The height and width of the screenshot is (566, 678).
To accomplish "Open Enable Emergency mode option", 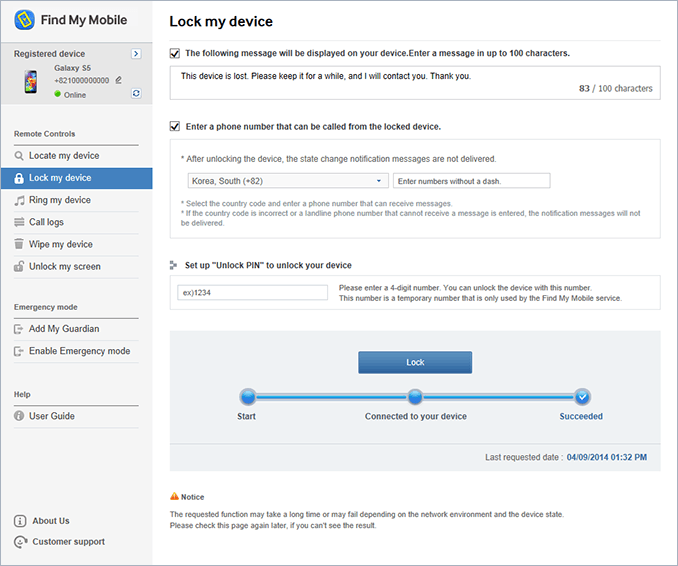I will (x=79, y=351).
